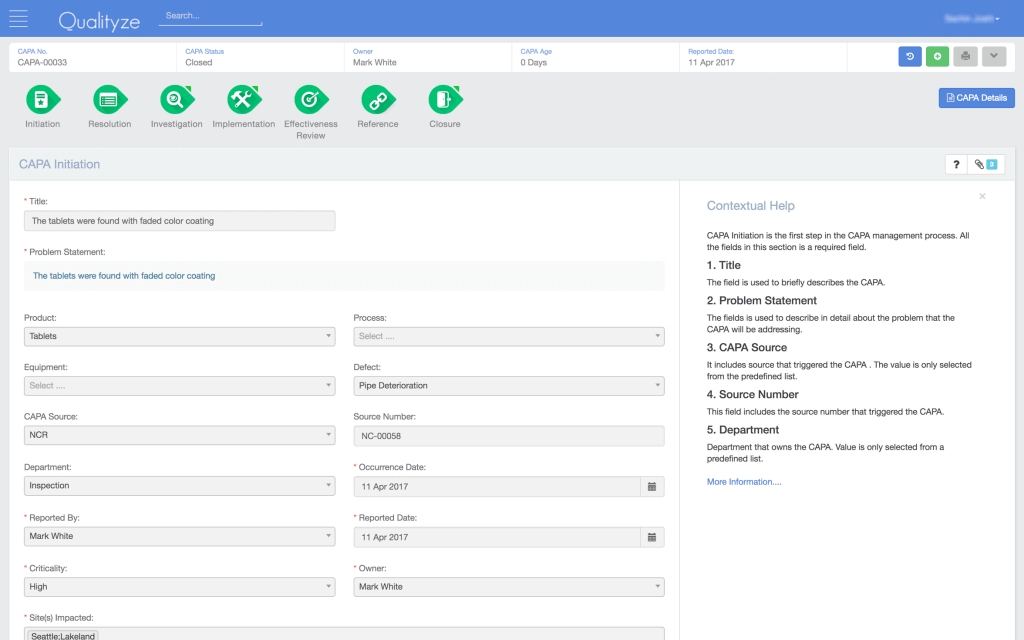Open the paperclip attachments icon
Image resolution: width=1024 pixels, height=640 pixels.
[981, 164]
